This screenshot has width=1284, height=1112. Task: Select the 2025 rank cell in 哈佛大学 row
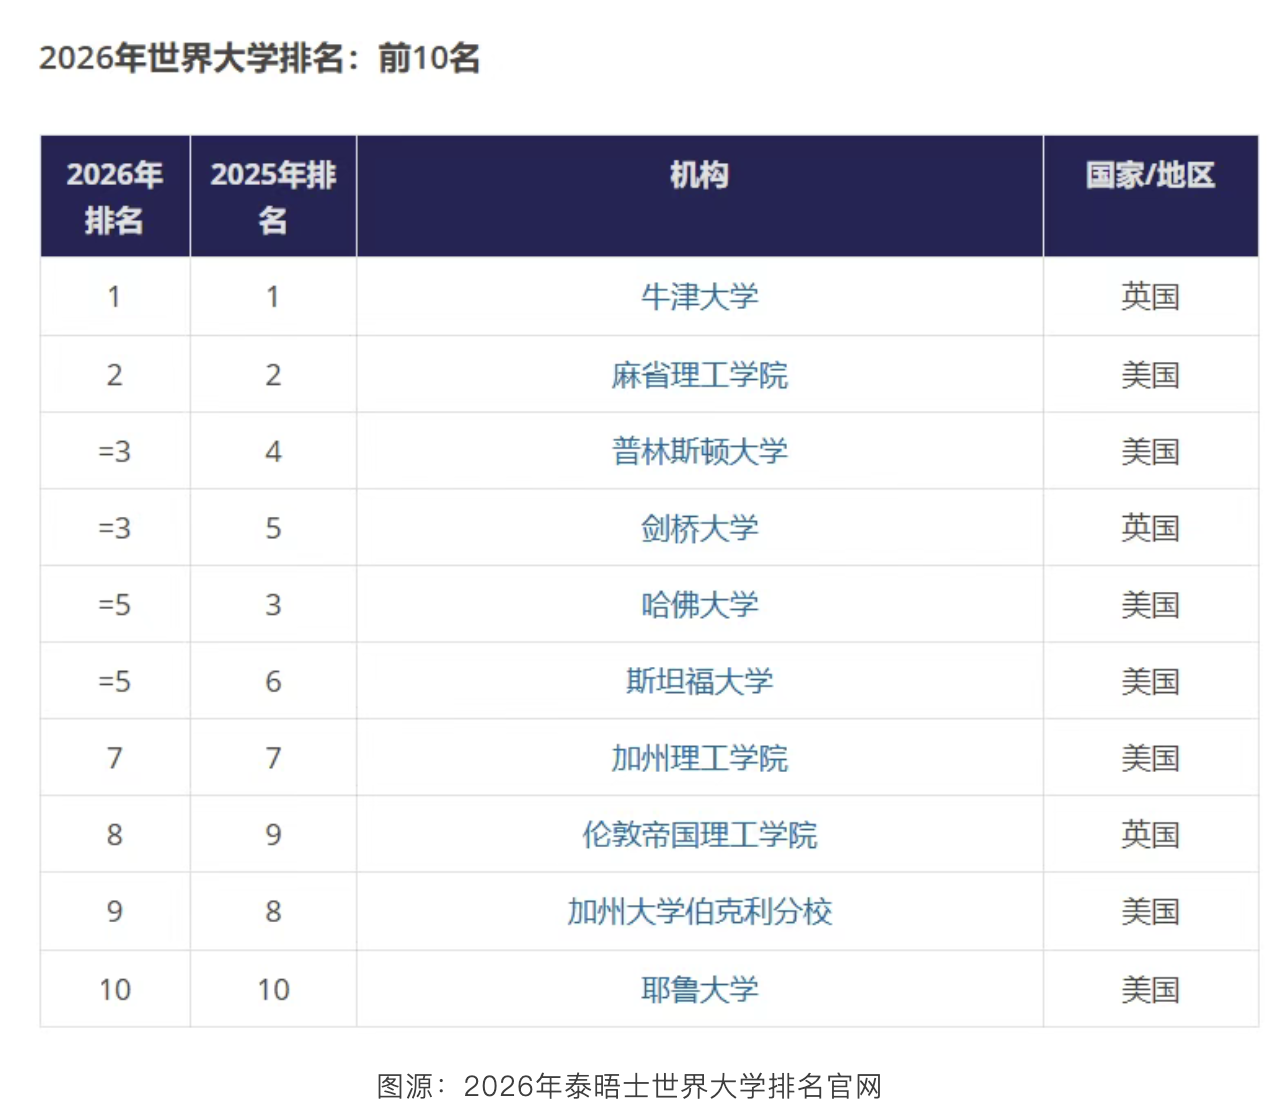[x=273, y=605]
